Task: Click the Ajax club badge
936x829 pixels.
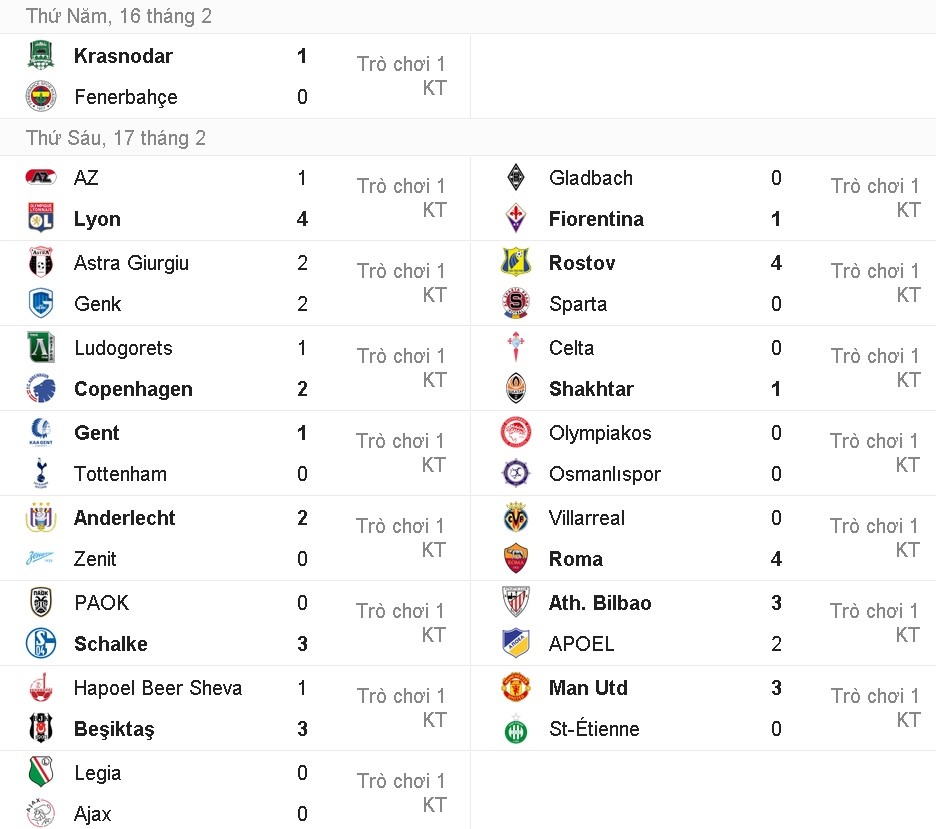Action: [40, 813]
